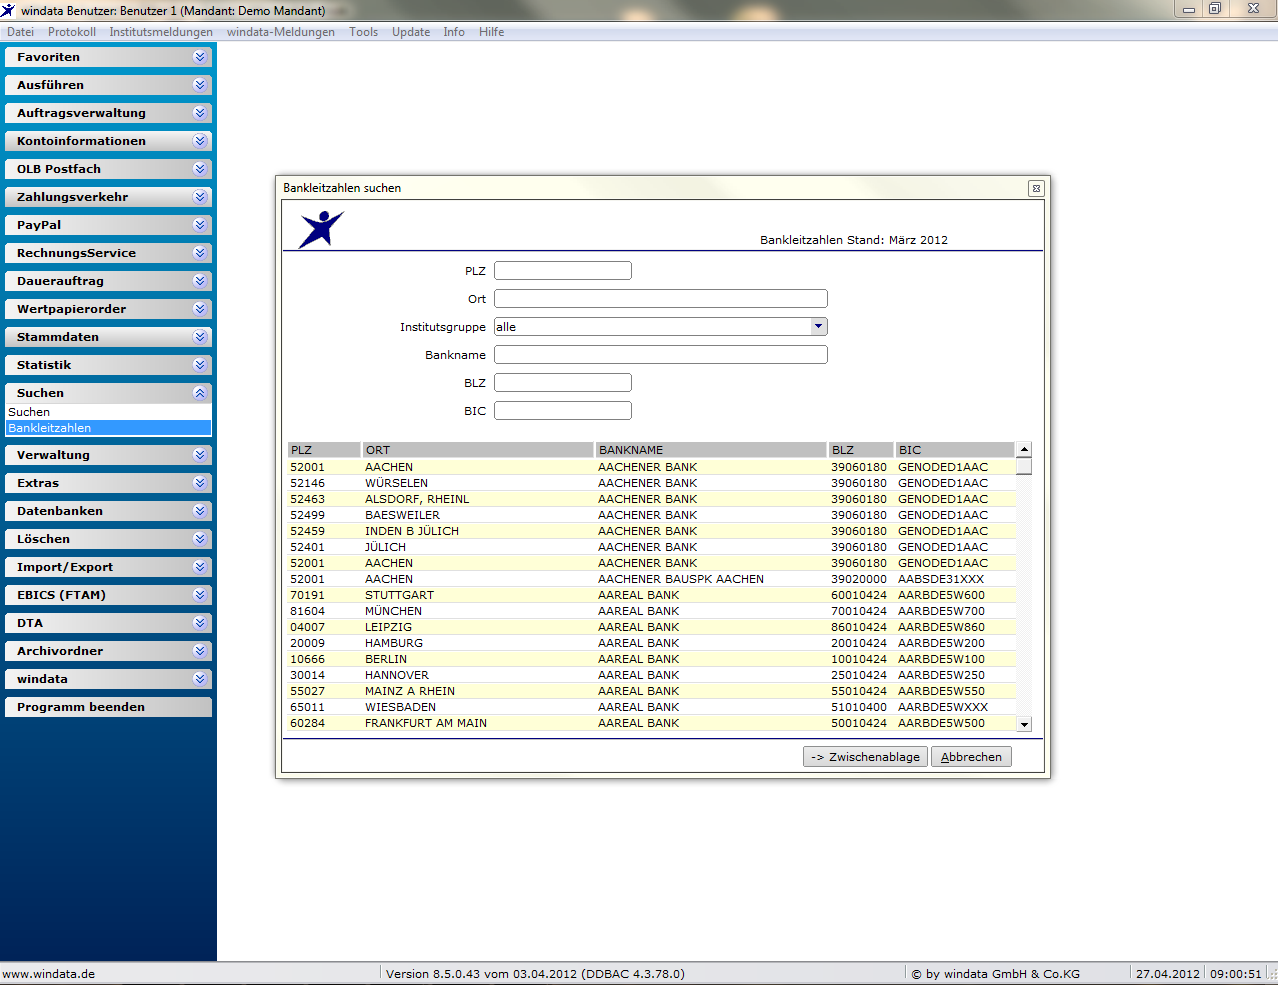Open the Protokoll menu
Viewport: 1278px width, 985px height.
pyautogui.click(x=72, y=32)
